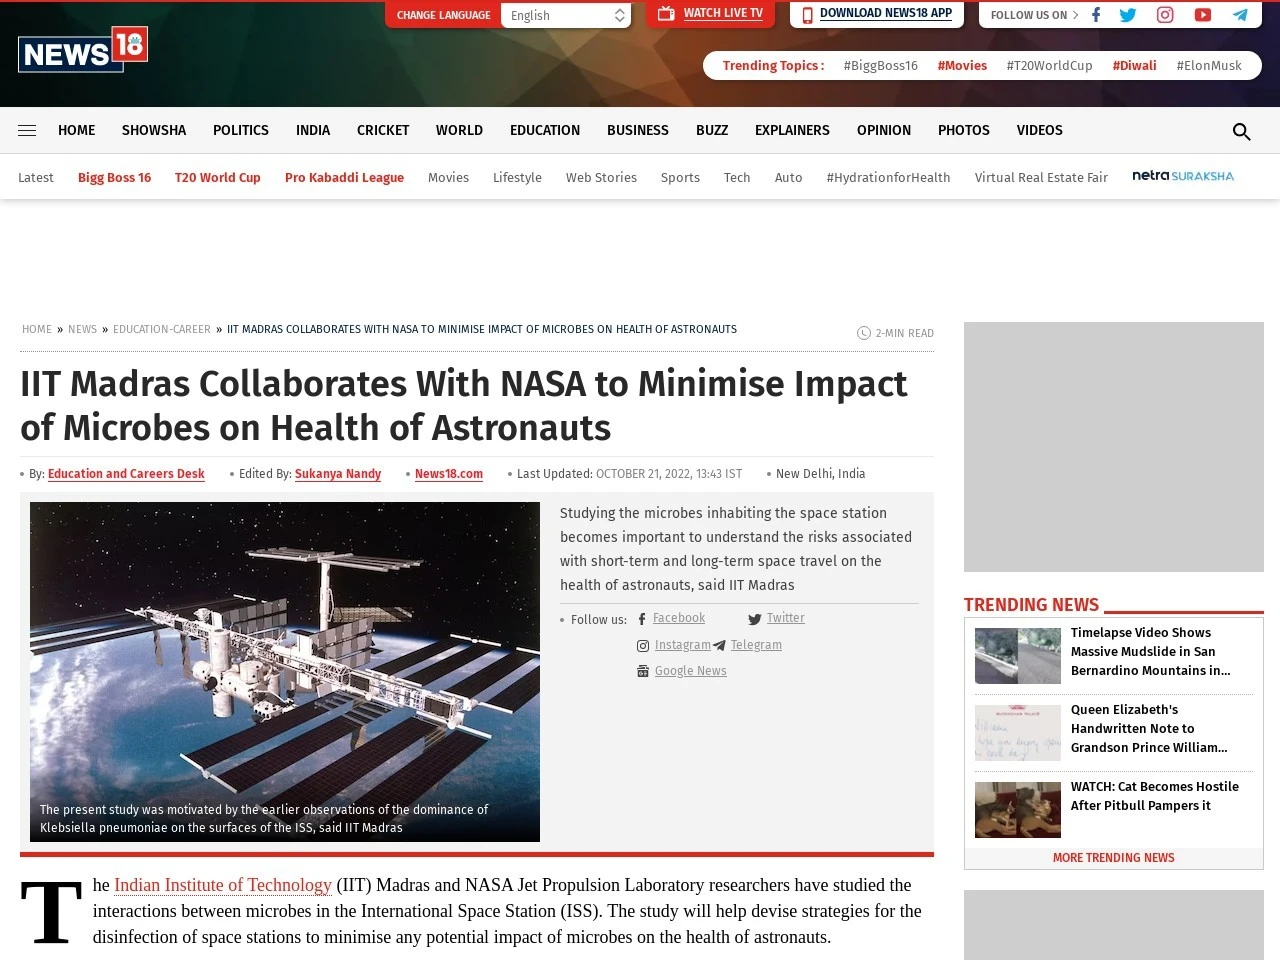Open News18 Instagram icon in header
This screenshot has height=960, width=1280.
click(x=1165, y=15)
